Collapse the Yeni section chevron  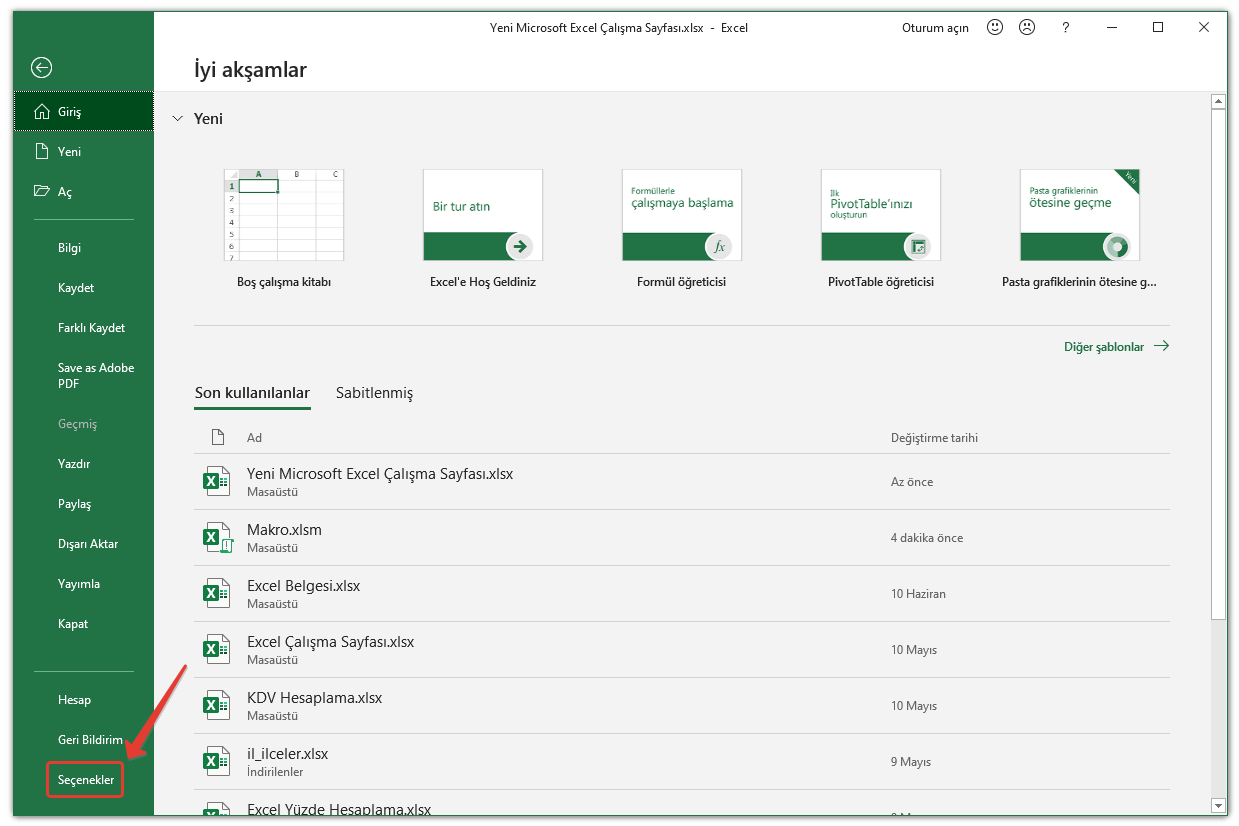[177, 119]
